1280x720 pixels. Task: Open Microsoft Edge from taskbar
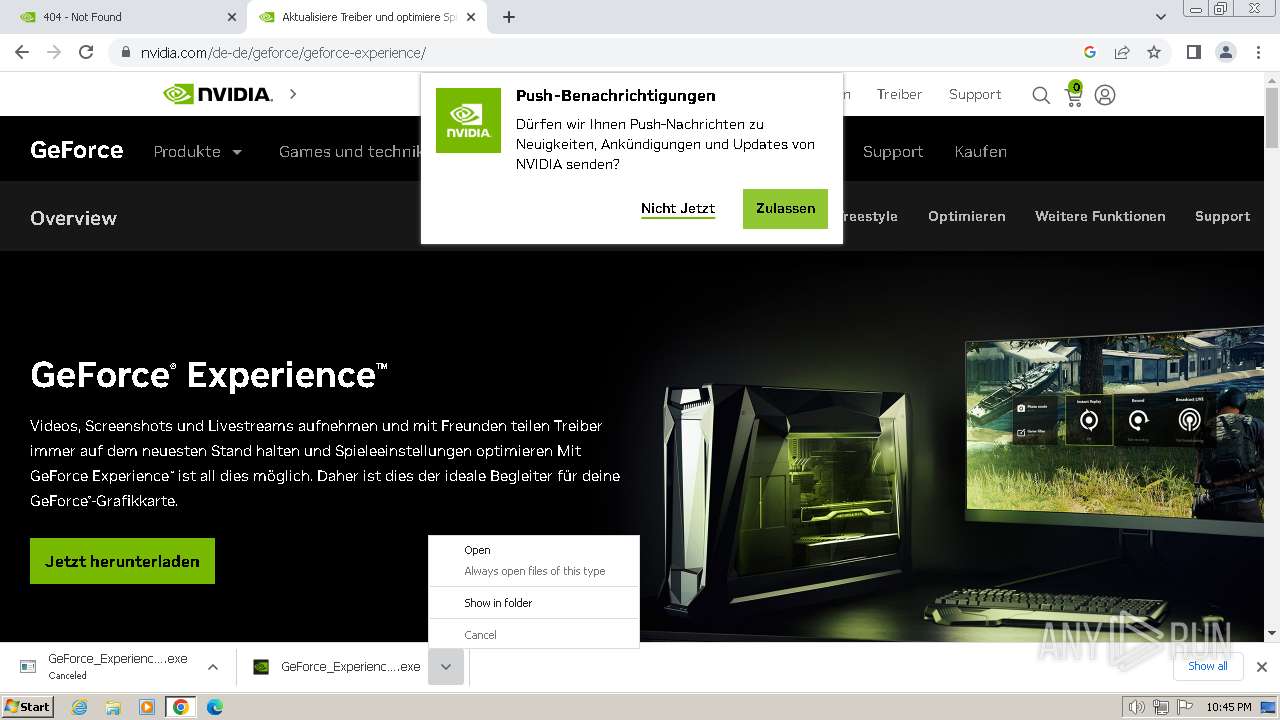point(214,707)
